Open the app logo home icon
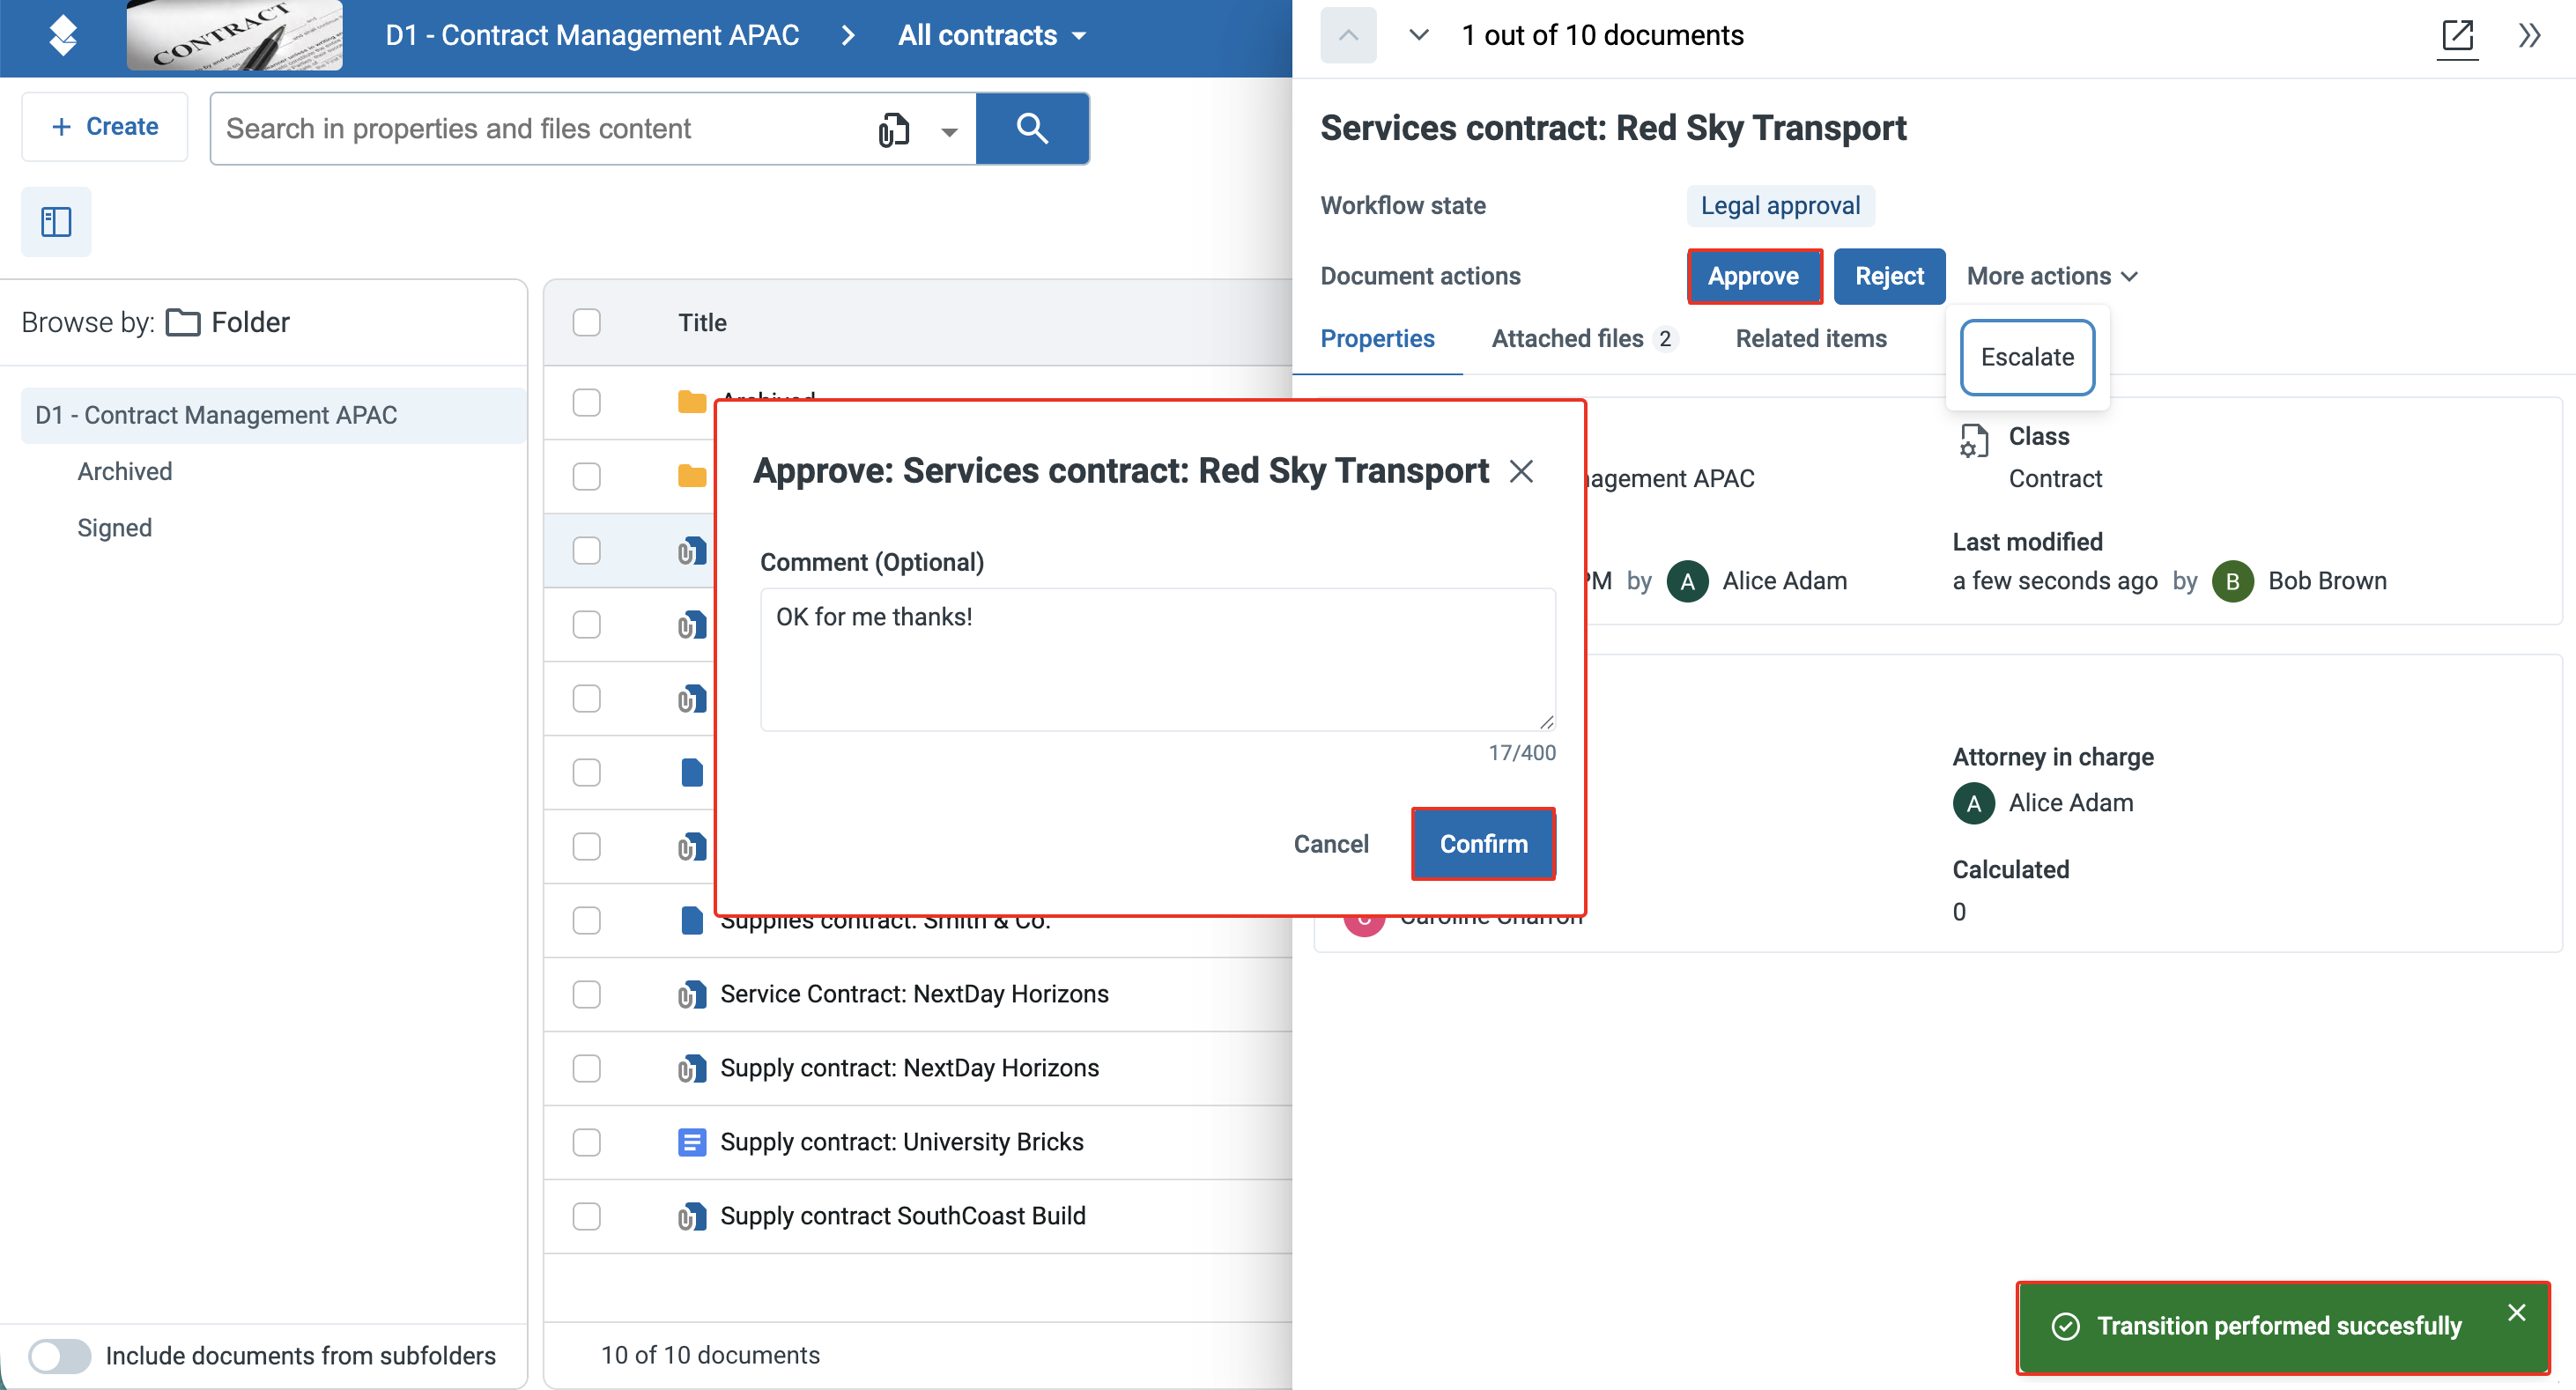Viewport: 2576px width, 1390px height. 63,36
